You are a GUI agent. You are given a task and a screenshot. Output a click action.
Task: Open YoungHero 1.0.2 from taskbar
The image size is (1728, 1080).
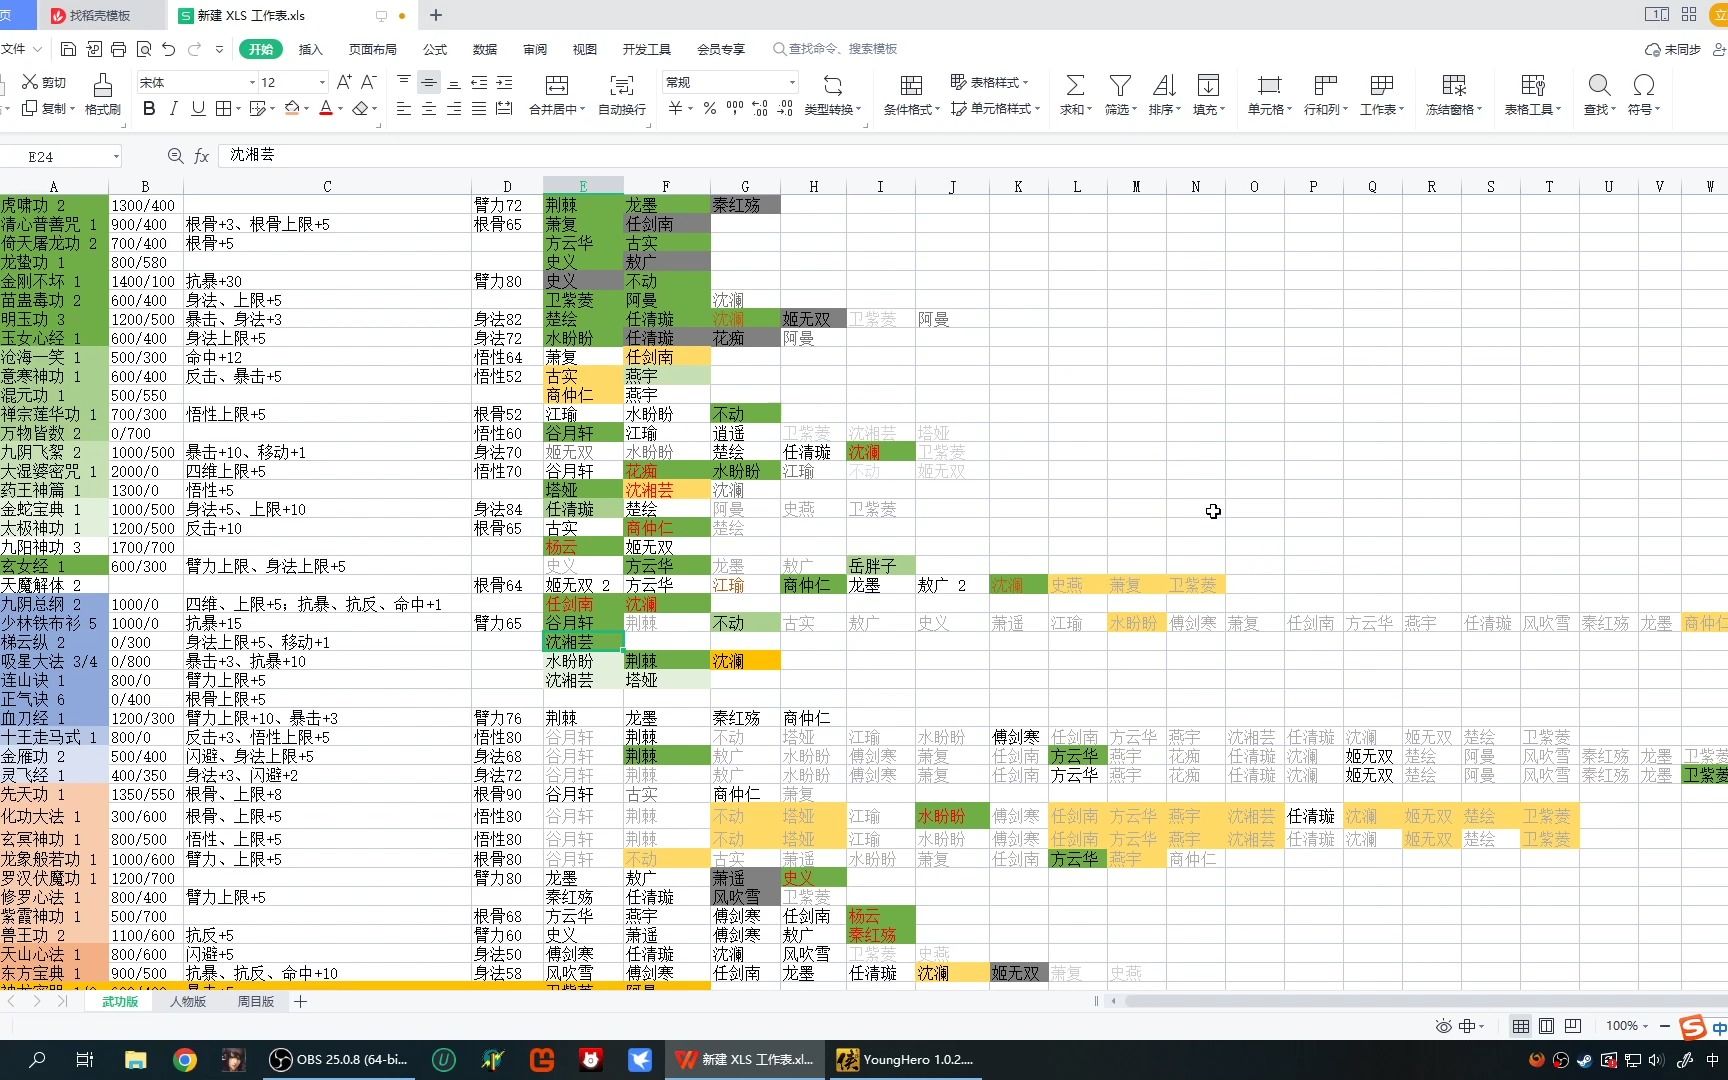[x=905, y=1060]
